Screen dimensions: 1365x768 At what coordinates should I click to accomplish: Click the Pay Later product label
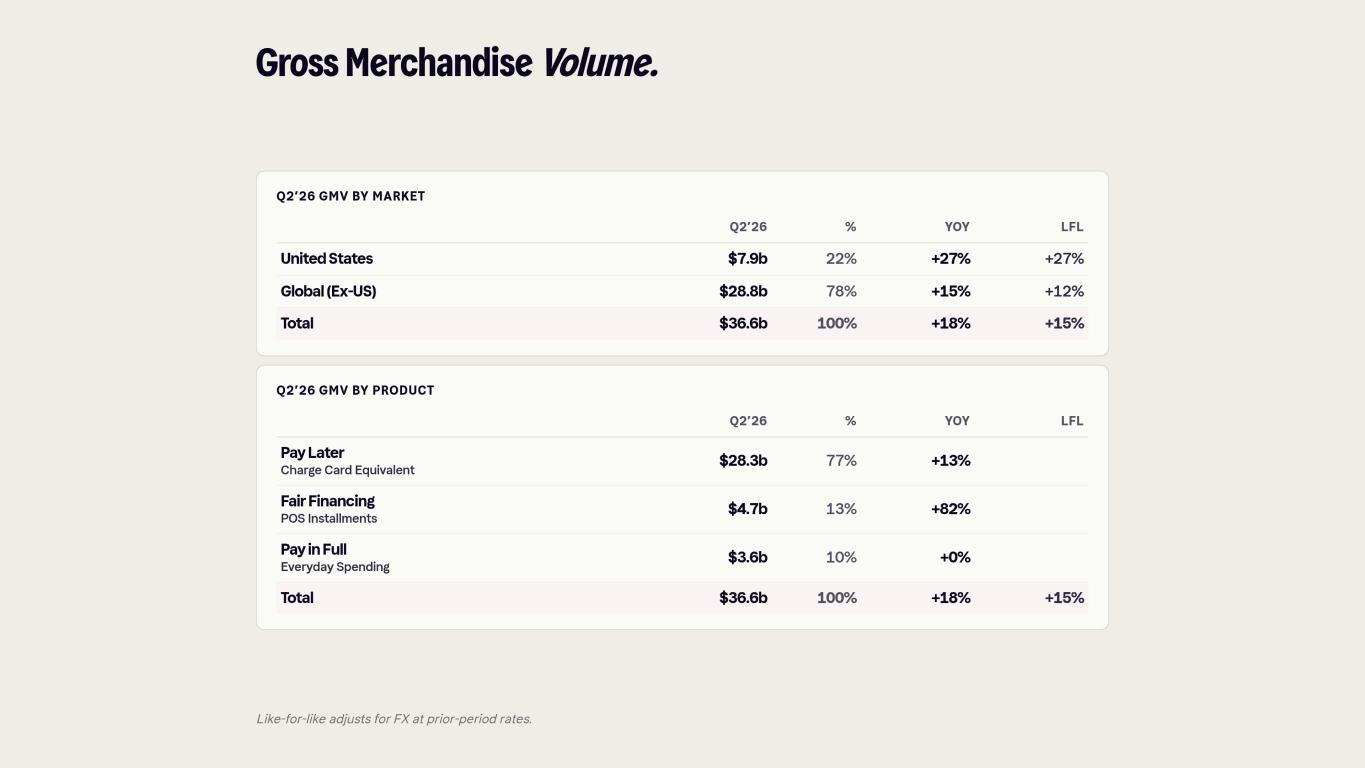click(x=312, y=453)
